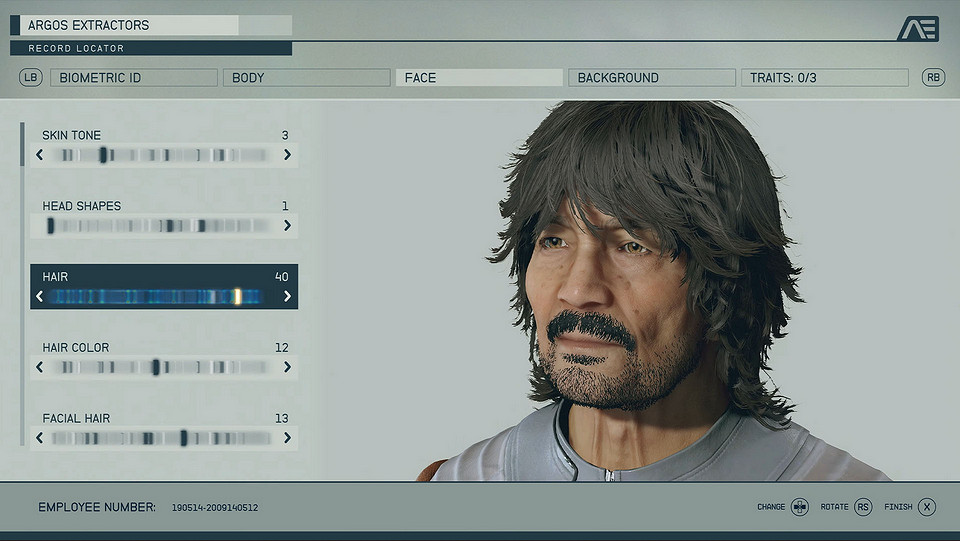
Task: Click the RB bumper icon
Action: click(x=933, y=77)
